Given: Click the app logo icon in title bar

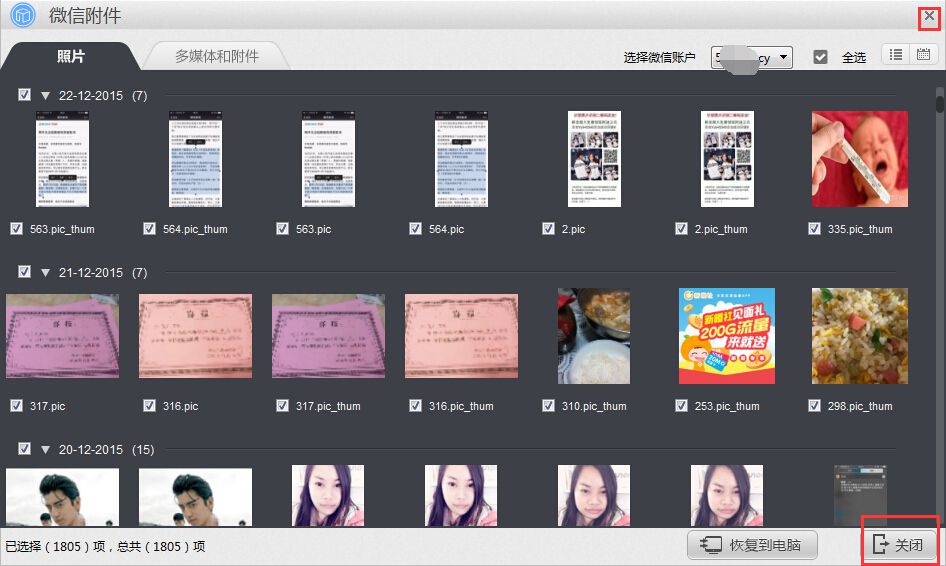Looking at the screenshot, I should pos(22,15).
